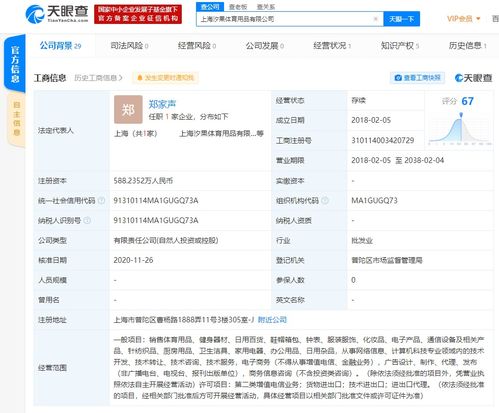This screenshot has width=499, height=413.
Task: Click the business term 2018-02-05 至 2038-02-04
Action: [x=397, y=160]
